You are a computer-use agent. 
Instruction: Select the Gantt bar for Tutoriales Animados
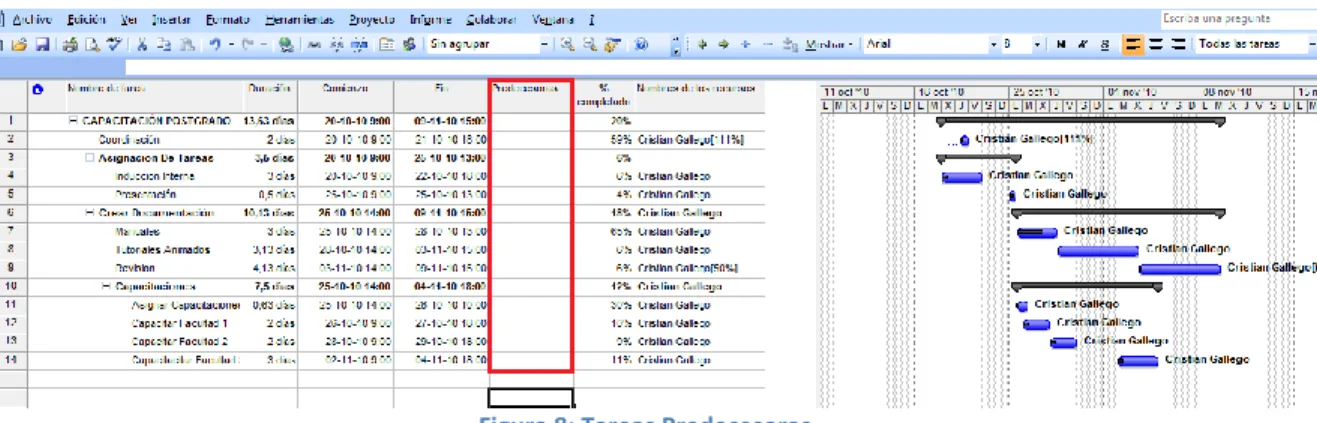coord(1098,251)
